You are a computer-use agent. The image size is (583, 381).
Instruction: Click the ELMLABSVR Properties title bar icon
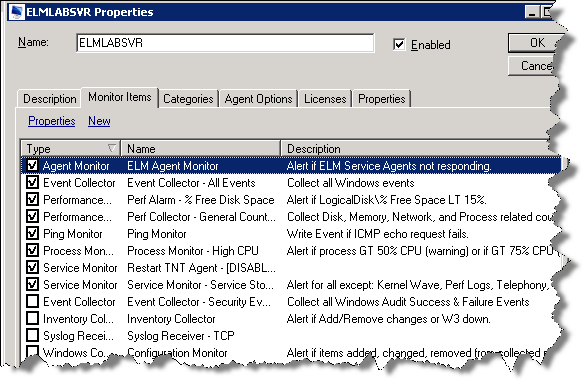[17, 12]
